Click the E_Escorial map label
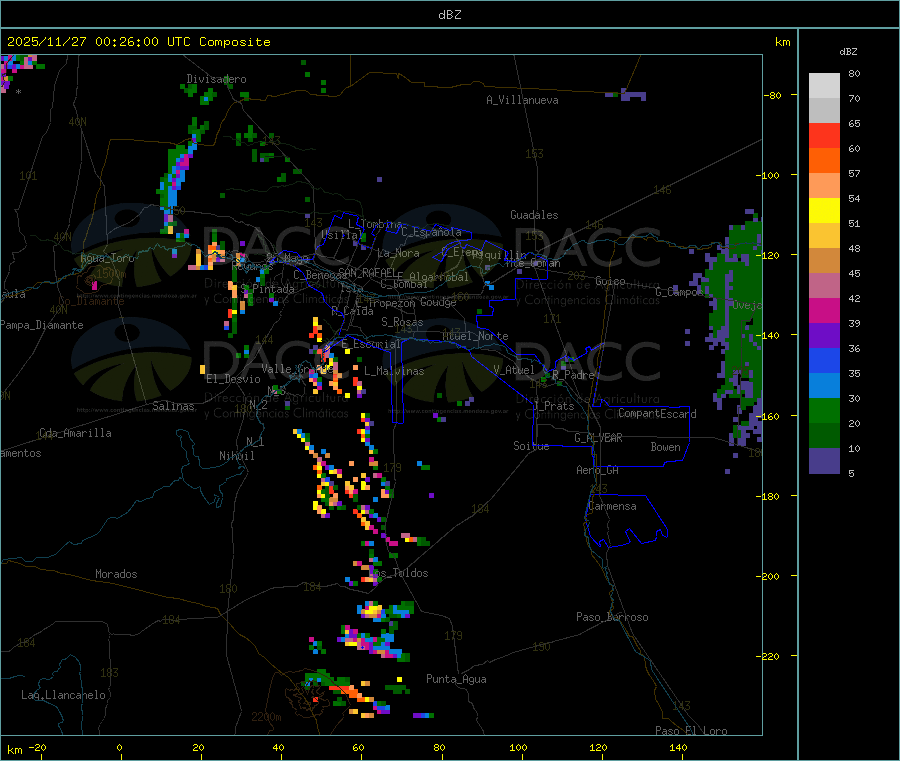Viewport: 900px width, 761px height. pyautogui.click(x=371, y=344)
